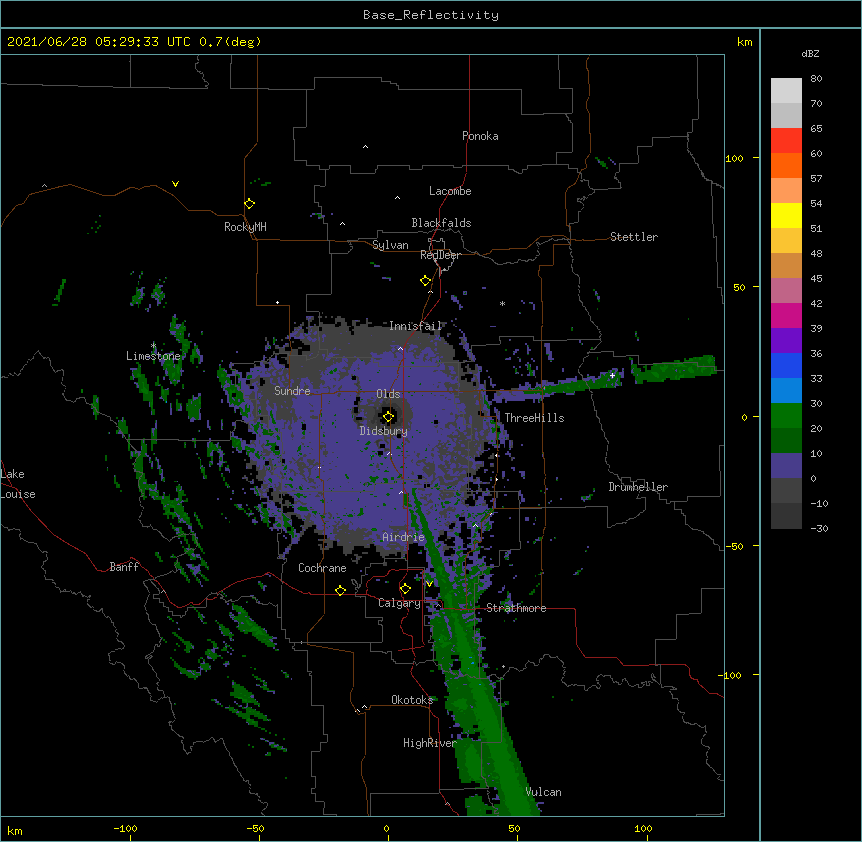Image resolution: width=862 pixels, height=842 pixels.
Task: Select the 50 tick label on the vertical axis
Action: pyautogui.click(x=739, y=287)
